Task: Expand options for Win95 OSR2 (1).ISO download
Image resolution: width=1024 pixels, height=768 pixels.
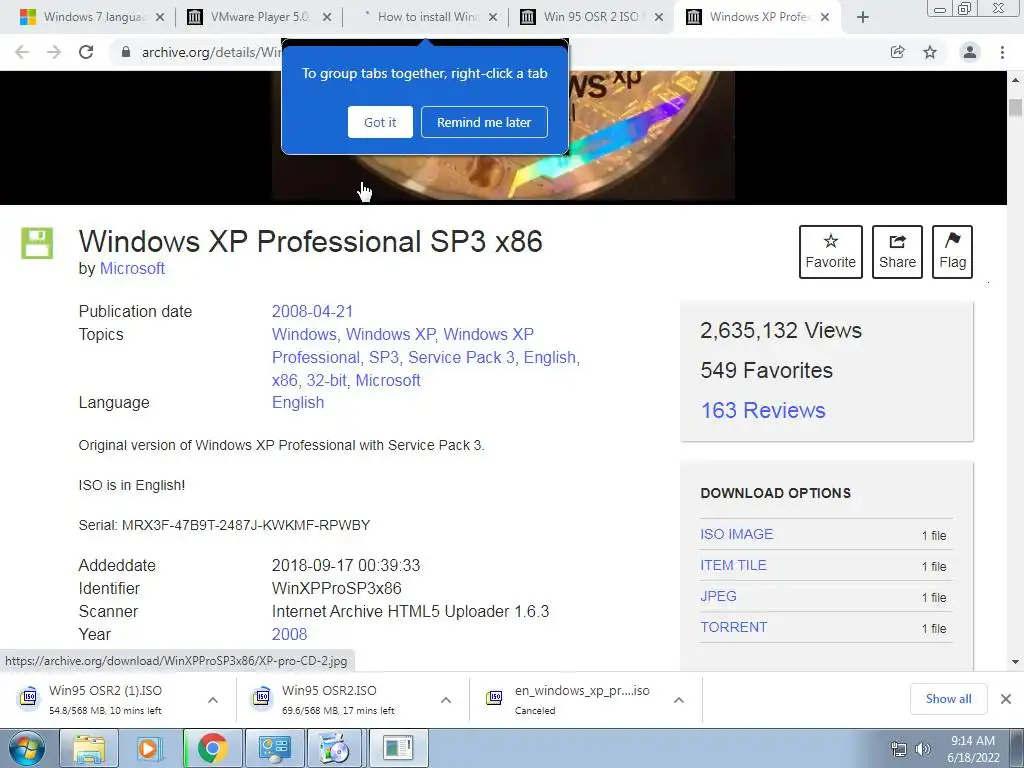Action: point(213,699)
